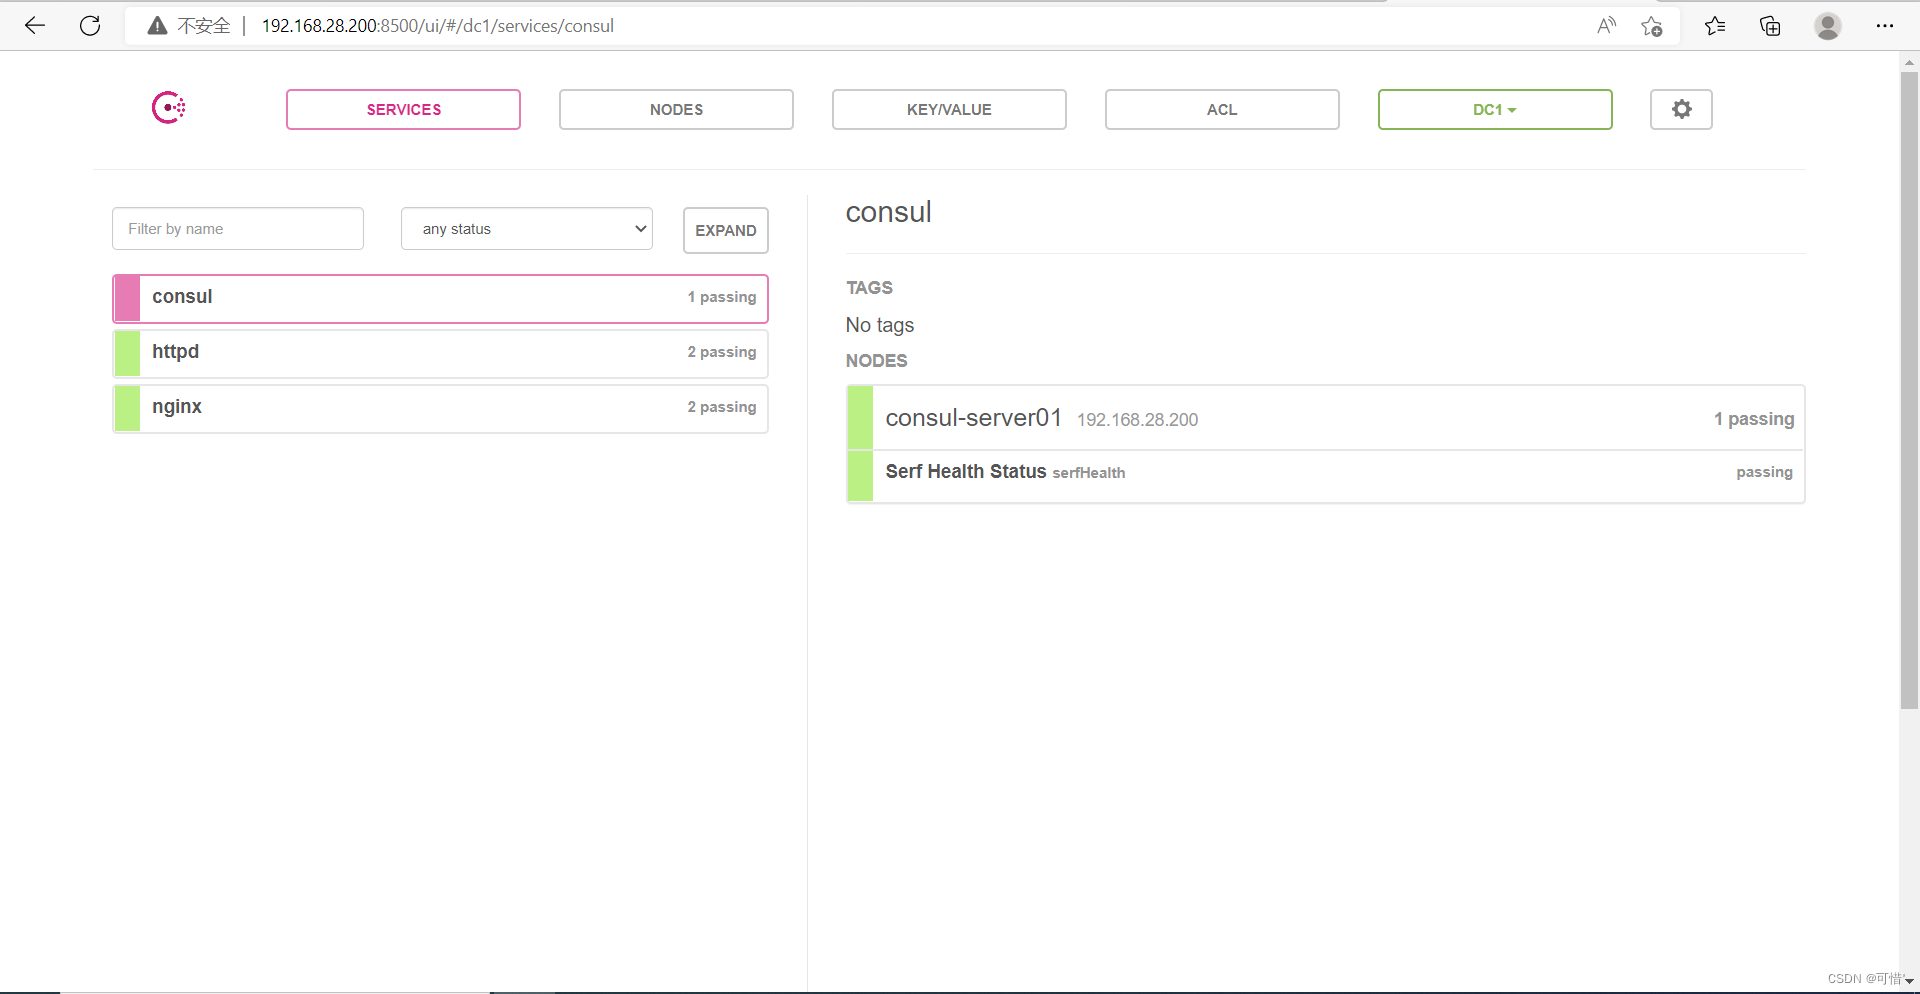This screenshot has height=994, width=1920.
Task: Switch to the NODES tab
Action: [676, 109]
